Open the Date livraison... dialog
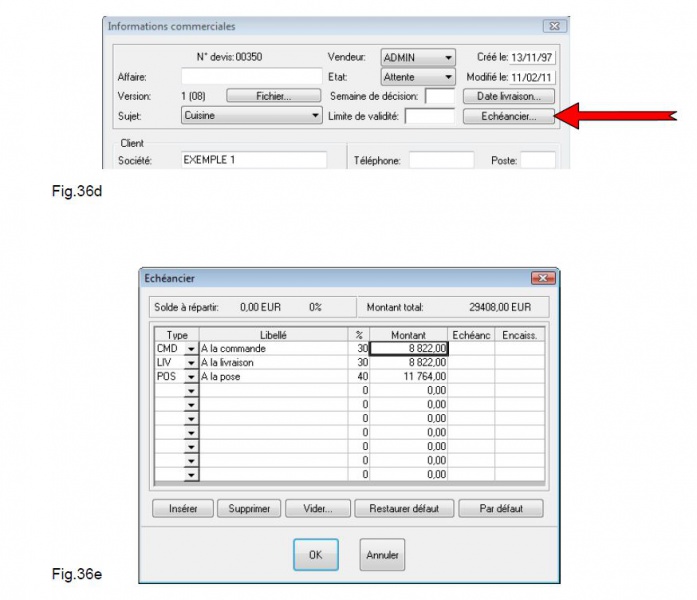The image size is (697, 600). (x=508, y=96)
